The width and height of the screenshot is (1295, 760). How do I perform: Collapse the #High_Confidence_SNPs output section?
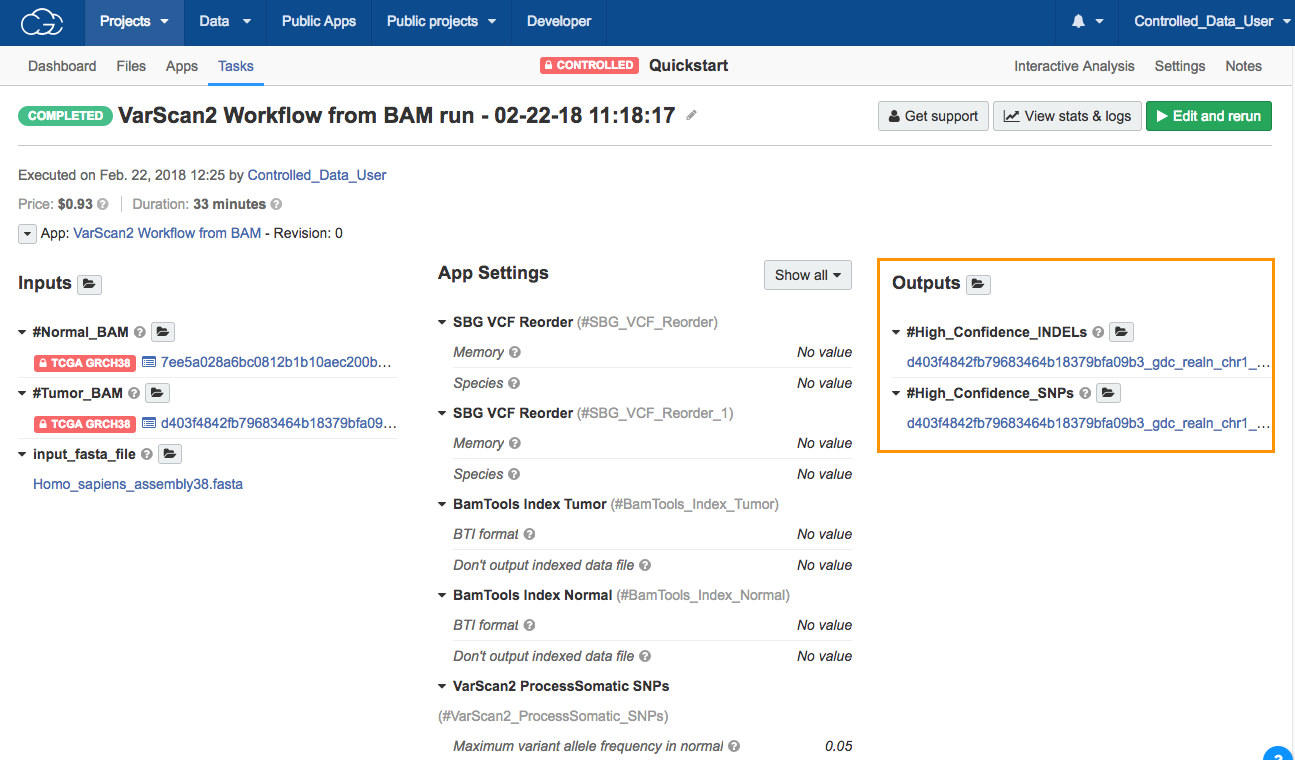(897, 393)
